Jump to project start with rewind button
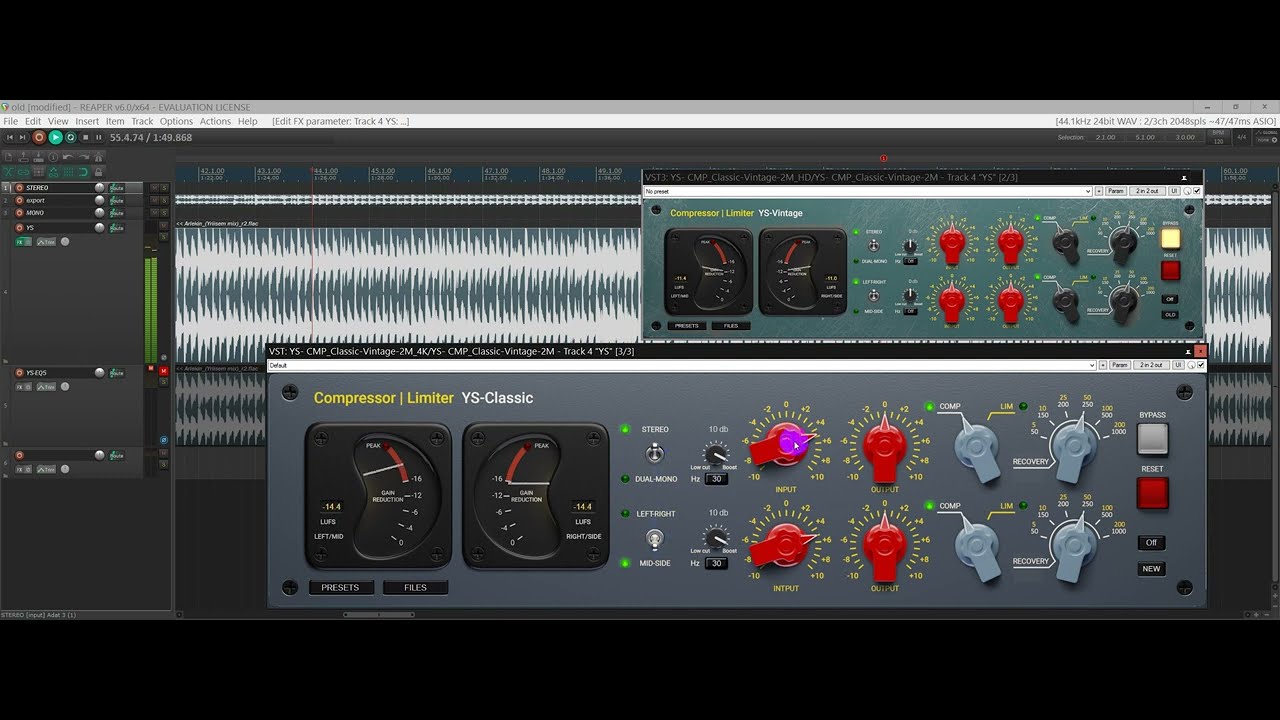 tap(10, 137)
